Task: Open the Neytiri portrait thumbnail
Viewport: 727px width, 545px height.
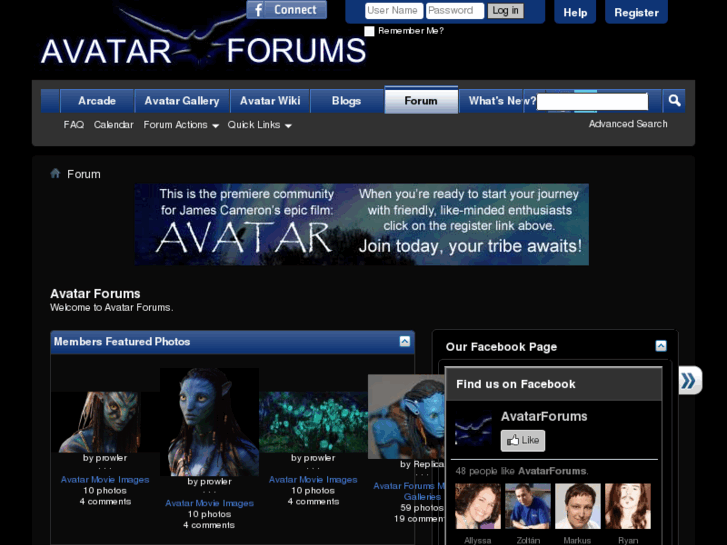Action: pos(209,422)
